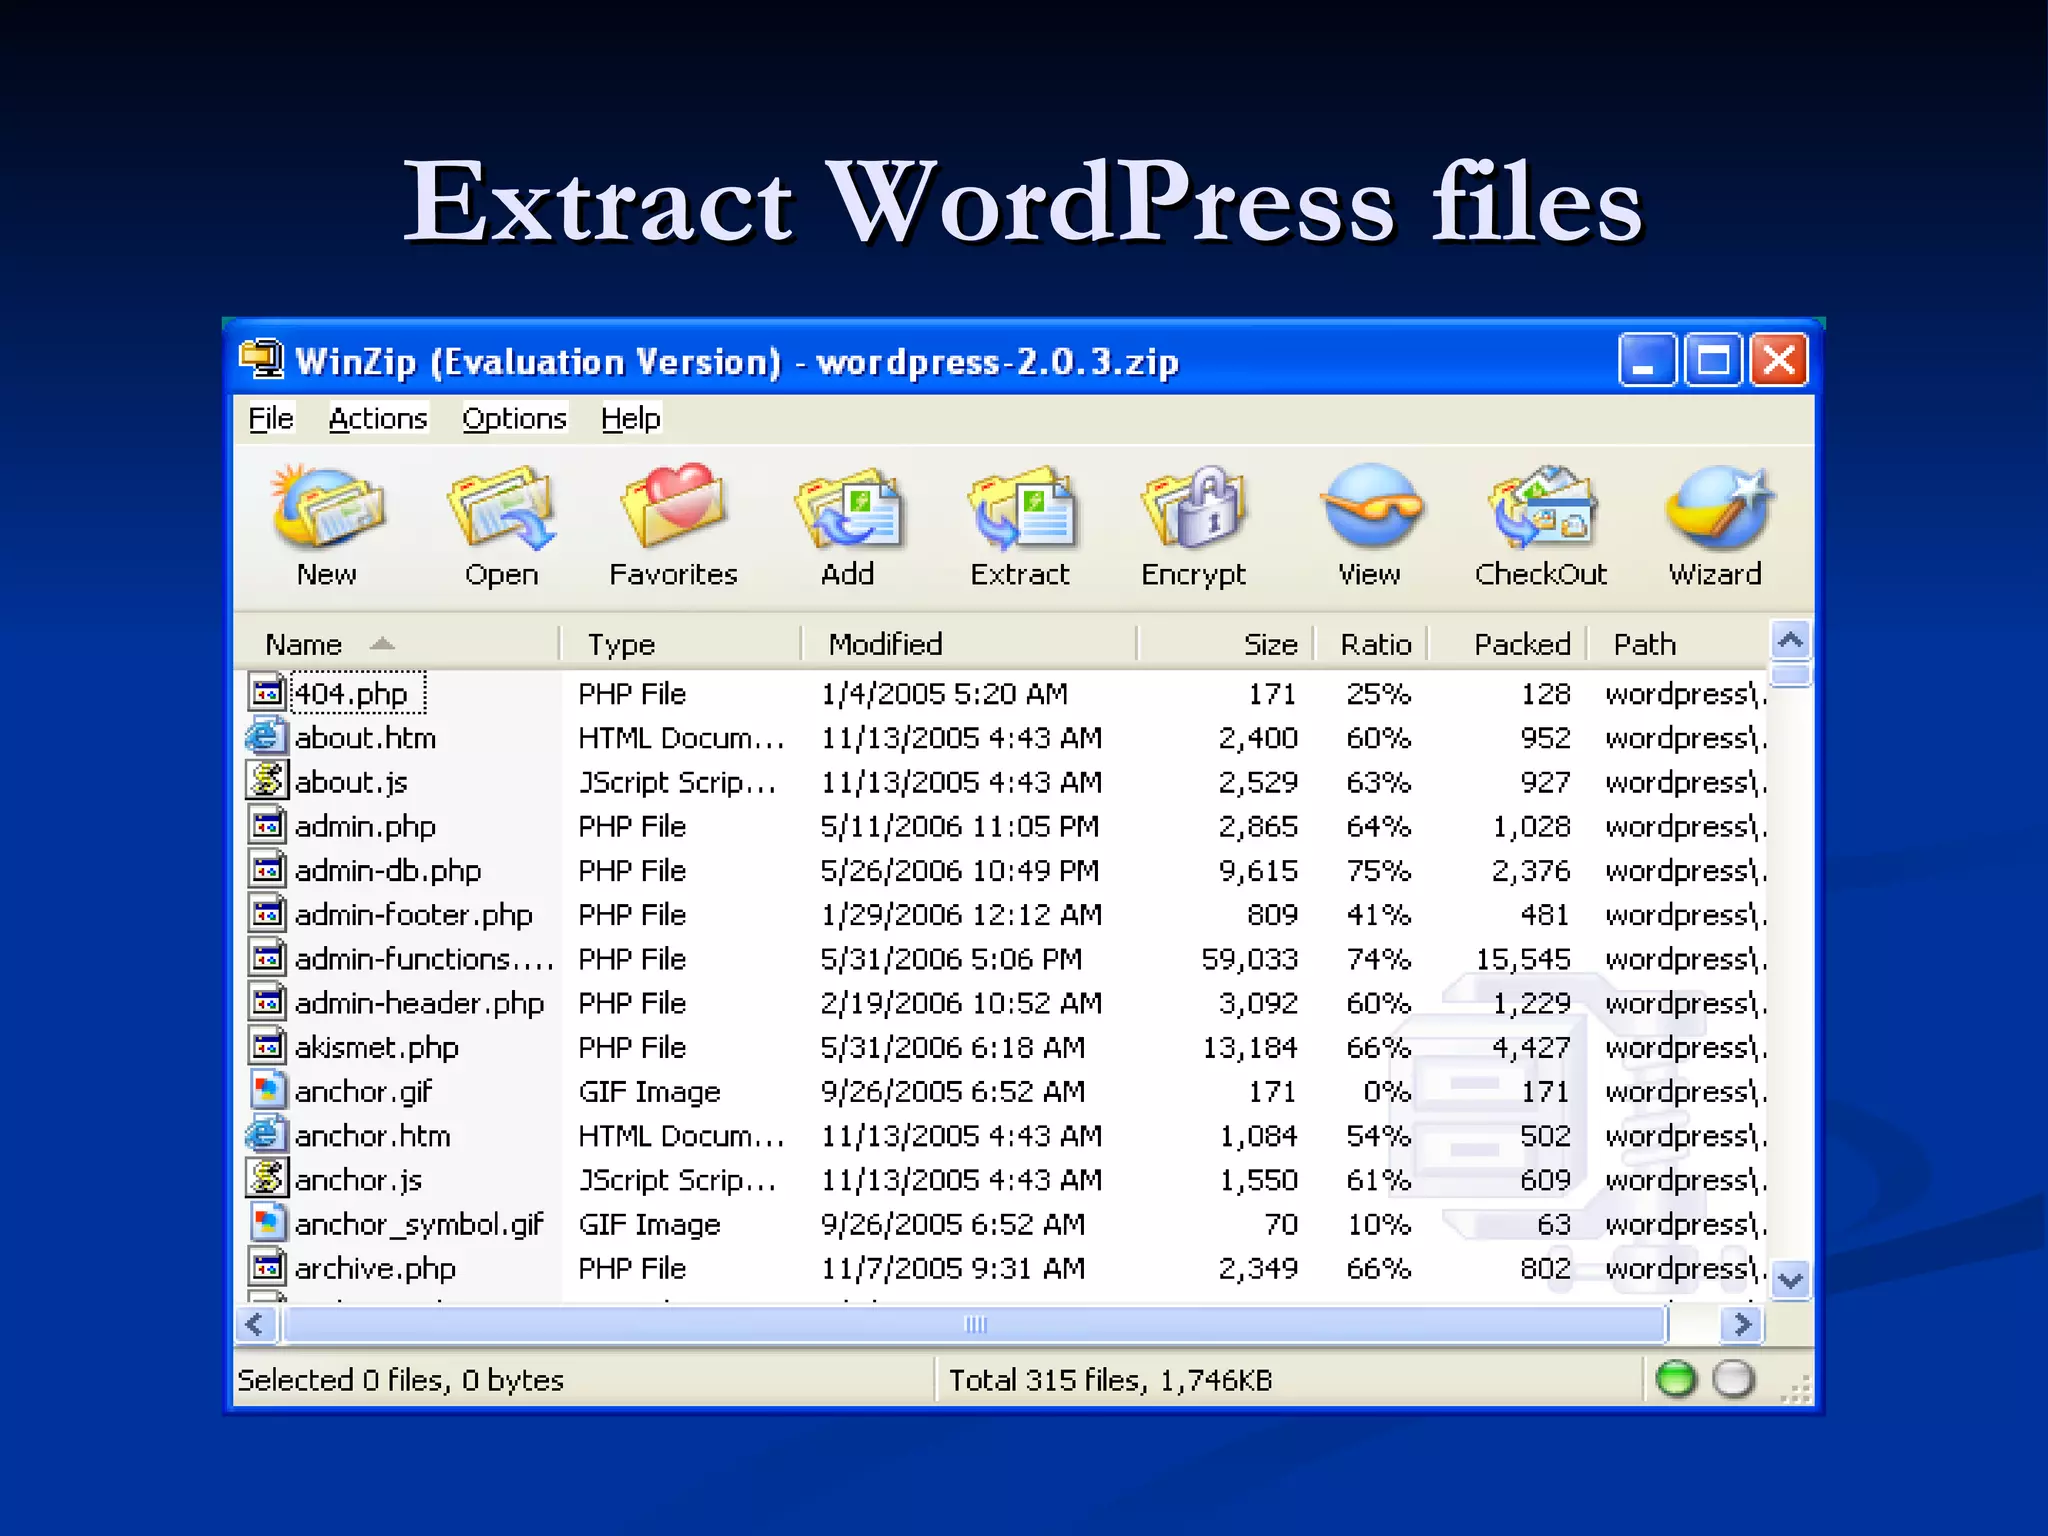Click the vertical scrollbar up arrow

[x=1791, y=640]
